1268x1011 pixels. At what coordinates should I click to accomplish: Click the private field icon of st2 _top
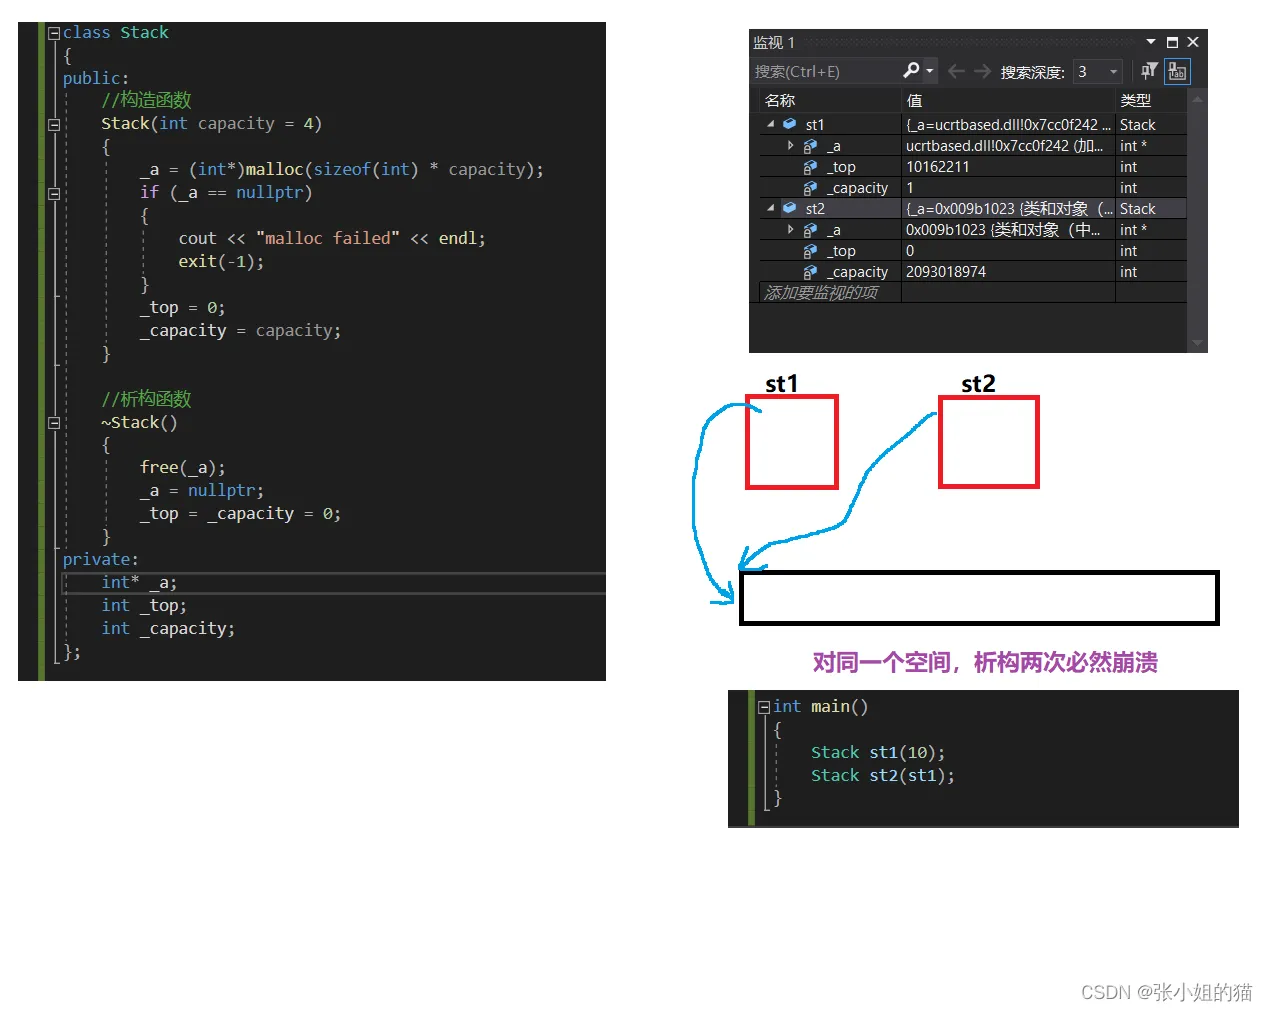click(x=810, y=251)
